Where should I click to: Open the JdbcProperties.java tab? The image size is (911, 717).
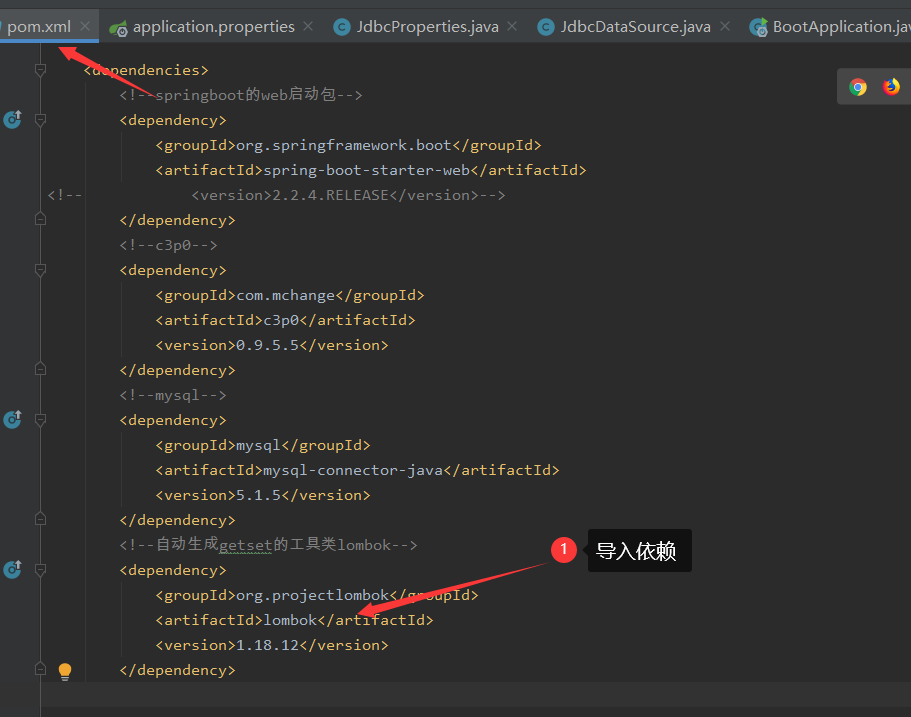click(427, 27)
